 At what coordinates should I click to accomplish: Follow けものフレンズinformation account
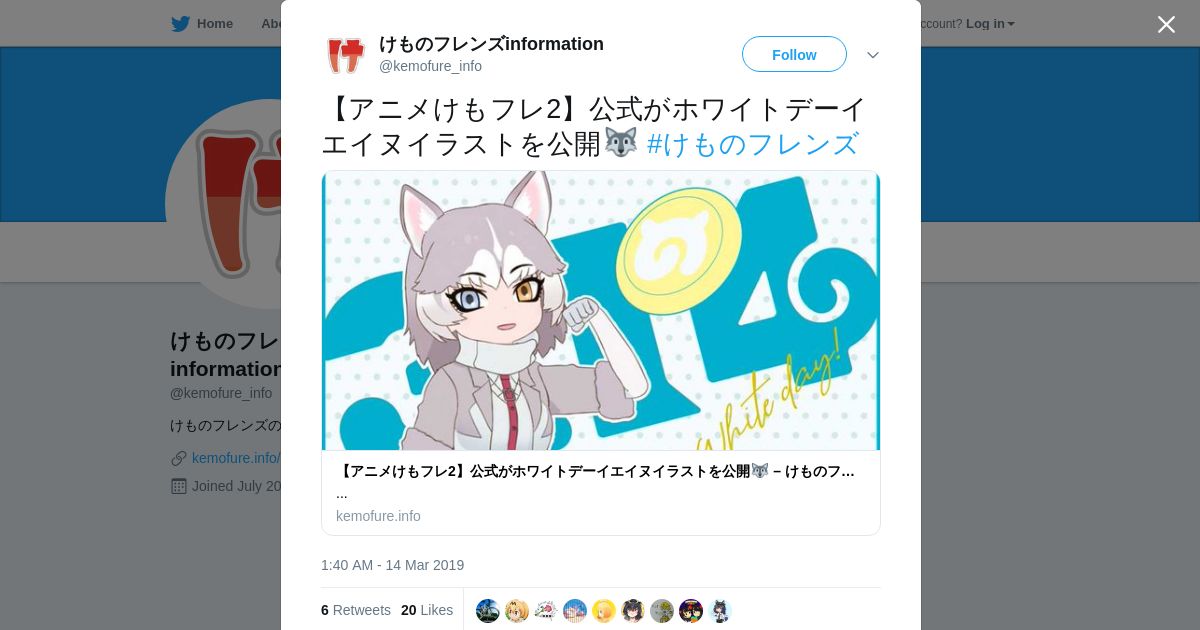coord(794,54)
